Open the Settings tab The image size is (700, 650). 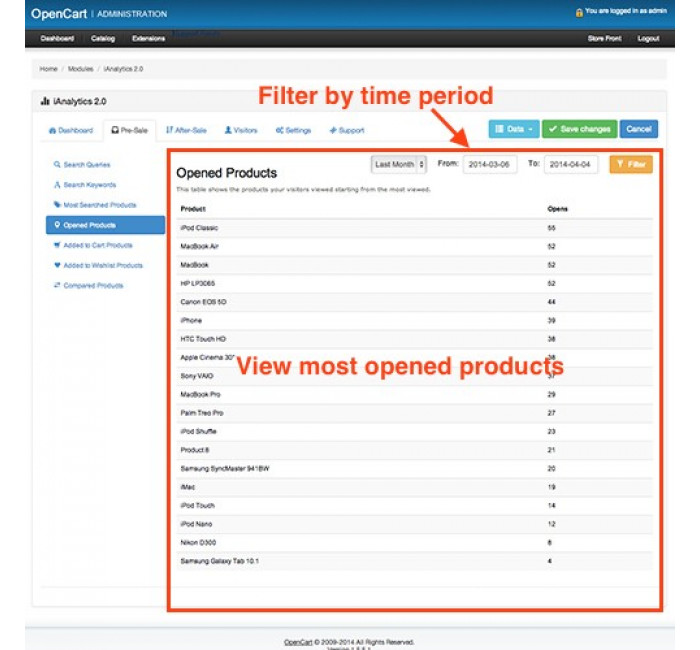(x=293, y=130)
